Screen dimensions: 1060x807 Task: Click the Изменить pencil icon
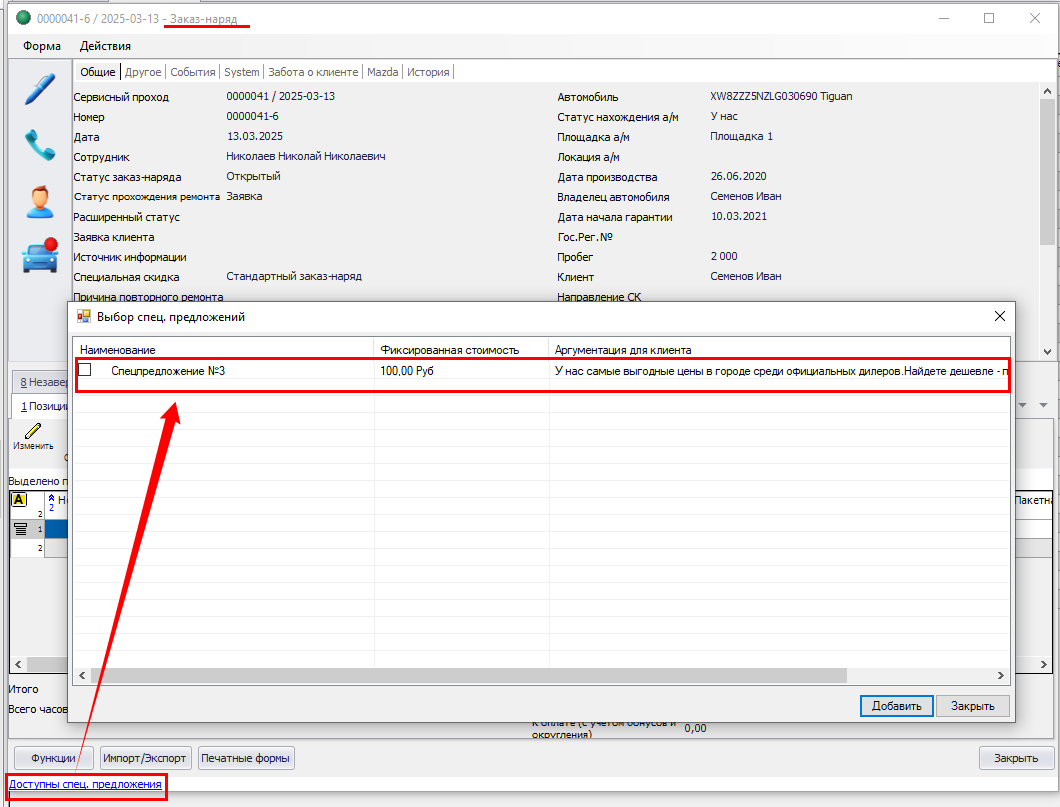(33, 431)
